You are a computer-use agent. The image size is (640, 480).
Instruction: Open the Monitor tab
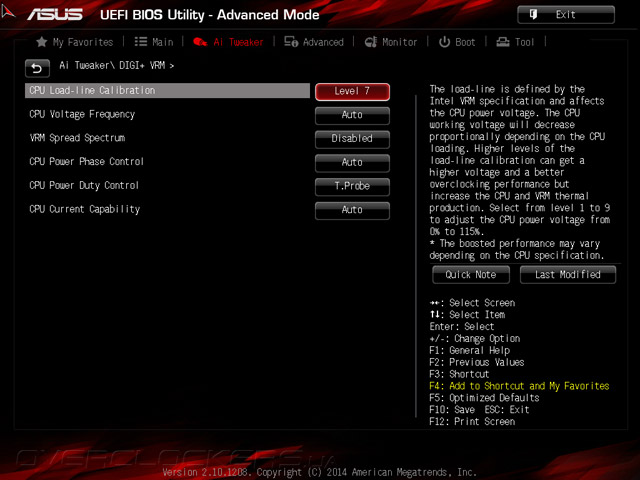391,42
